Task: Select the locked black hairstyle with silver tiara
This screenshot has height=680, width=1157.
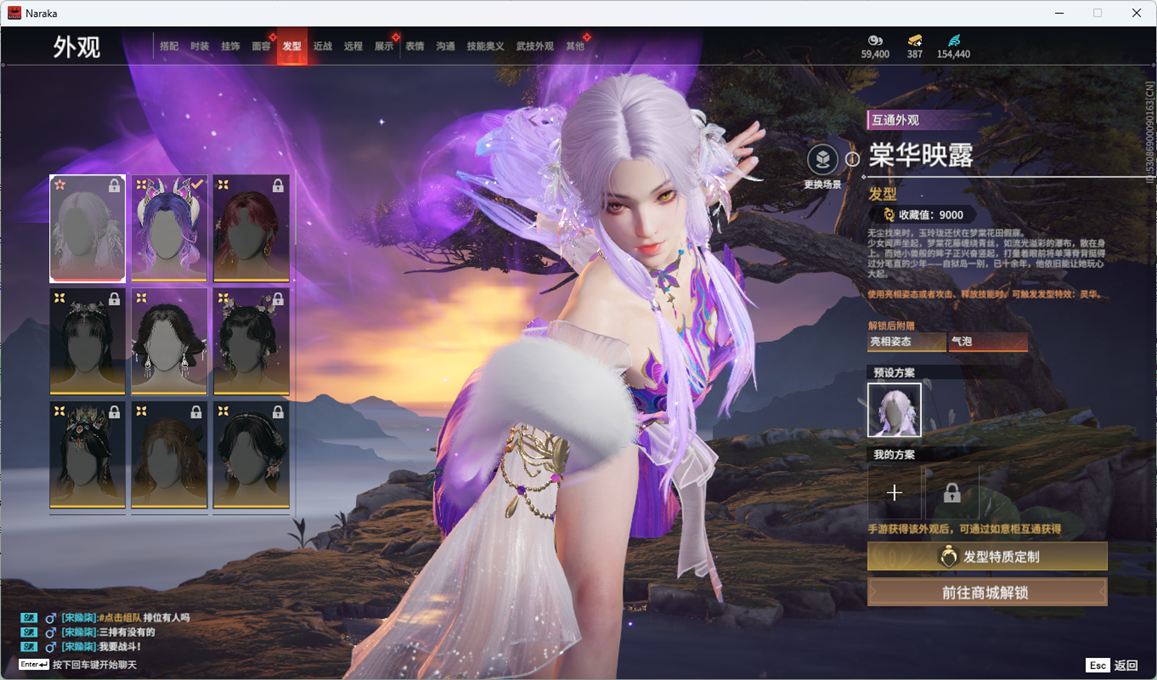Action: [x=88, y=341]
